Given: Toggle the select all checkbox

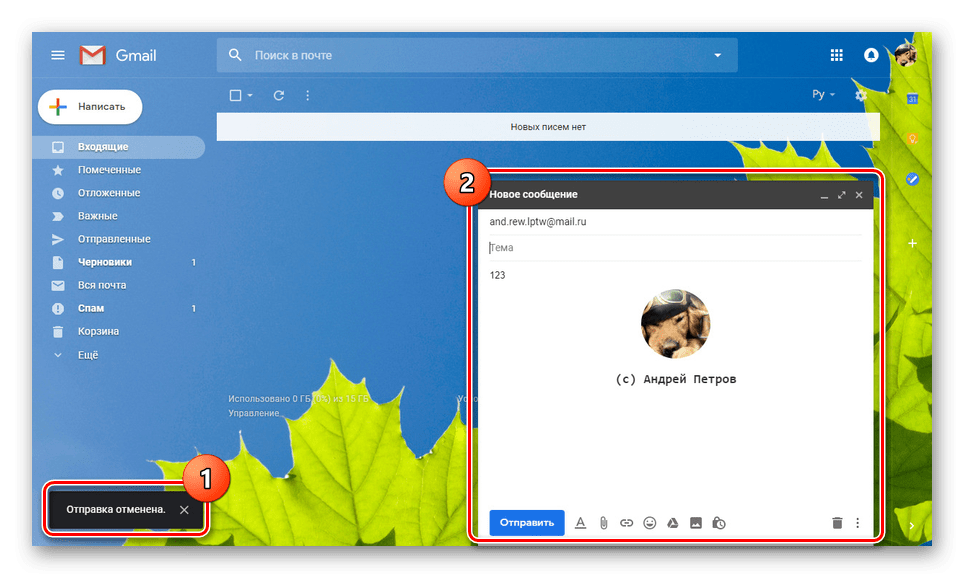Looking at the screenshot, I should tap(235, 95).
